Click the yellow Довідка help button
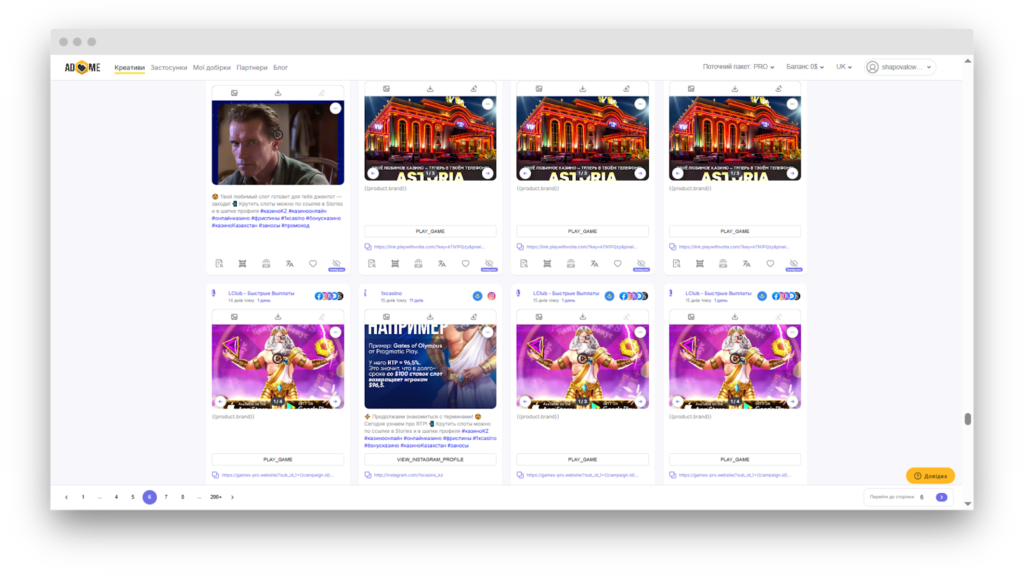Image resolution: width=1024 pixels, height=582 pixels. (x=930, y=476)
